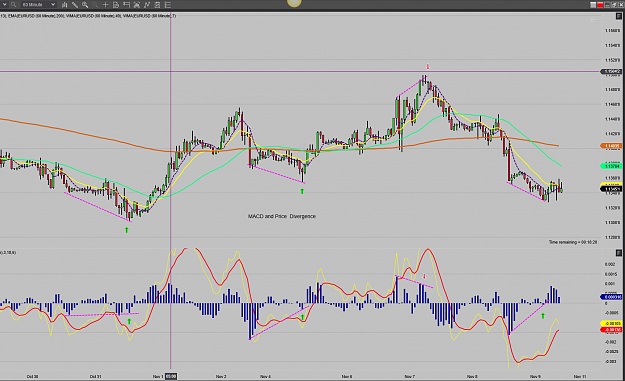Click the yellow MACD value marker

611,323
